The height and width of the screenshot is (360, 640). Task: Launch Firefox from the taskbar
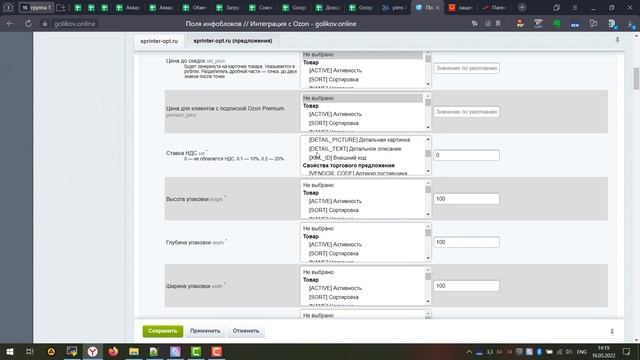tap(113, 351)
